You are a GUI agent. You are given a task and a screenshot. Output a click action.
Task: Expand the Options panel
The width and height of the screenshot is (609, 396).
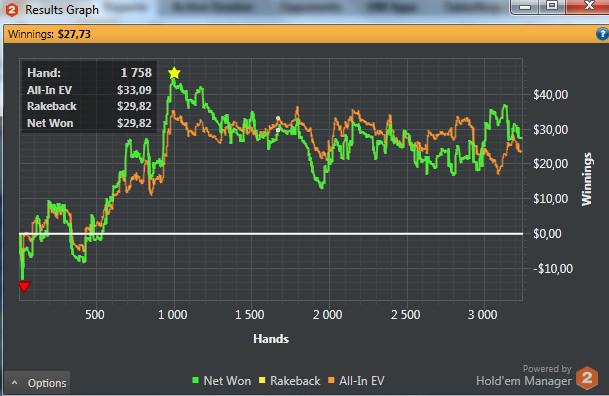click(x=38, y=383)
